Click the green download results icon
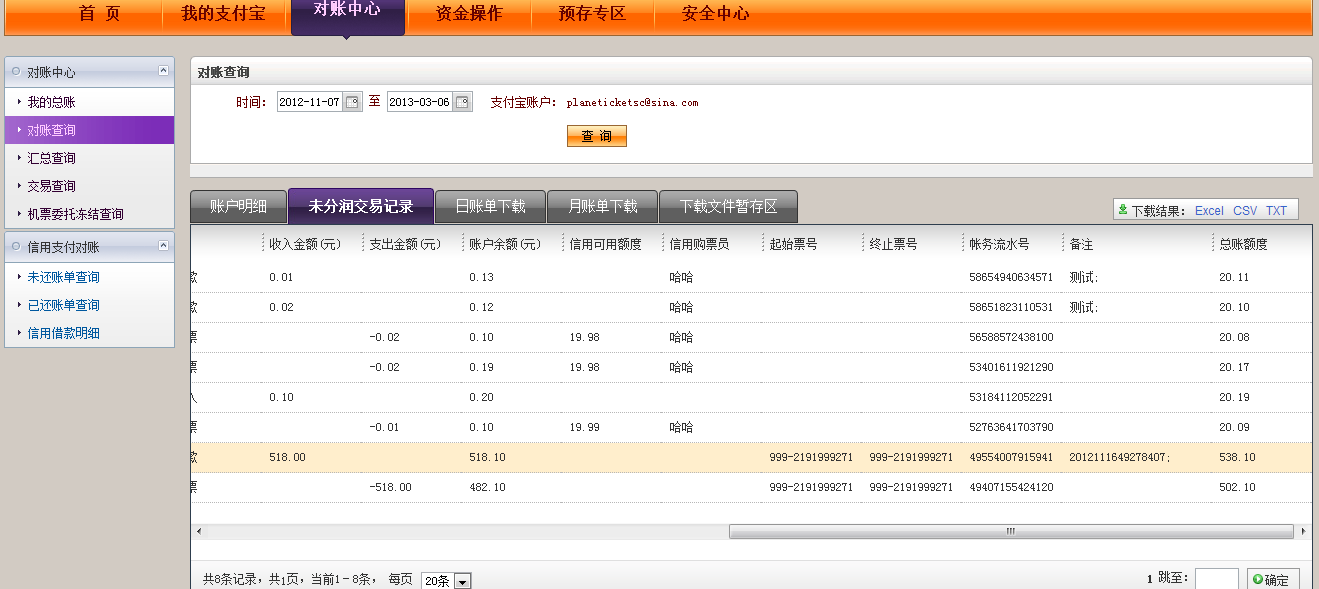The height and width of the screenshot is (589, 1319). (x=1123, y=210)
